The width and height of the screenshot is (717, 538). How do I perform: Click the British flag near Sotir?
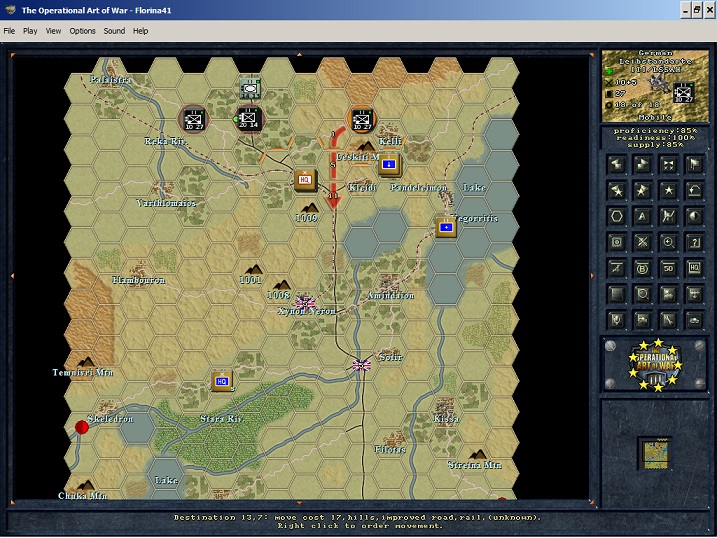click(362, 364)
